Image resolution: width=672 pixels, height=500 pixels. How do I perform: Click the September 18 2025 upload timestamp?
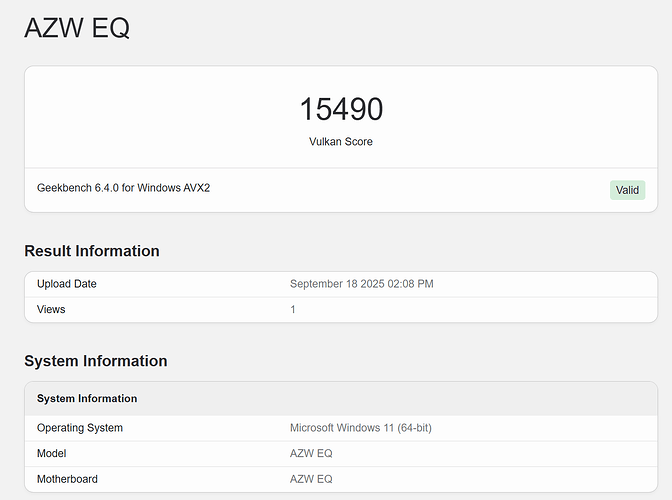pos(361,284)
